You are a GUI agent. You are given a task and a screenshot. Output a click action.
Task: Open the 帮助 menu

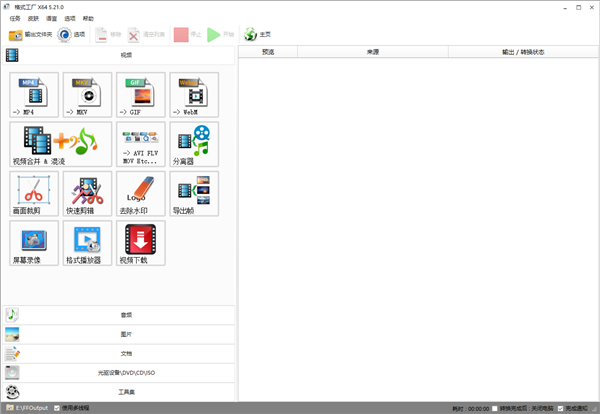click(88, 19)
